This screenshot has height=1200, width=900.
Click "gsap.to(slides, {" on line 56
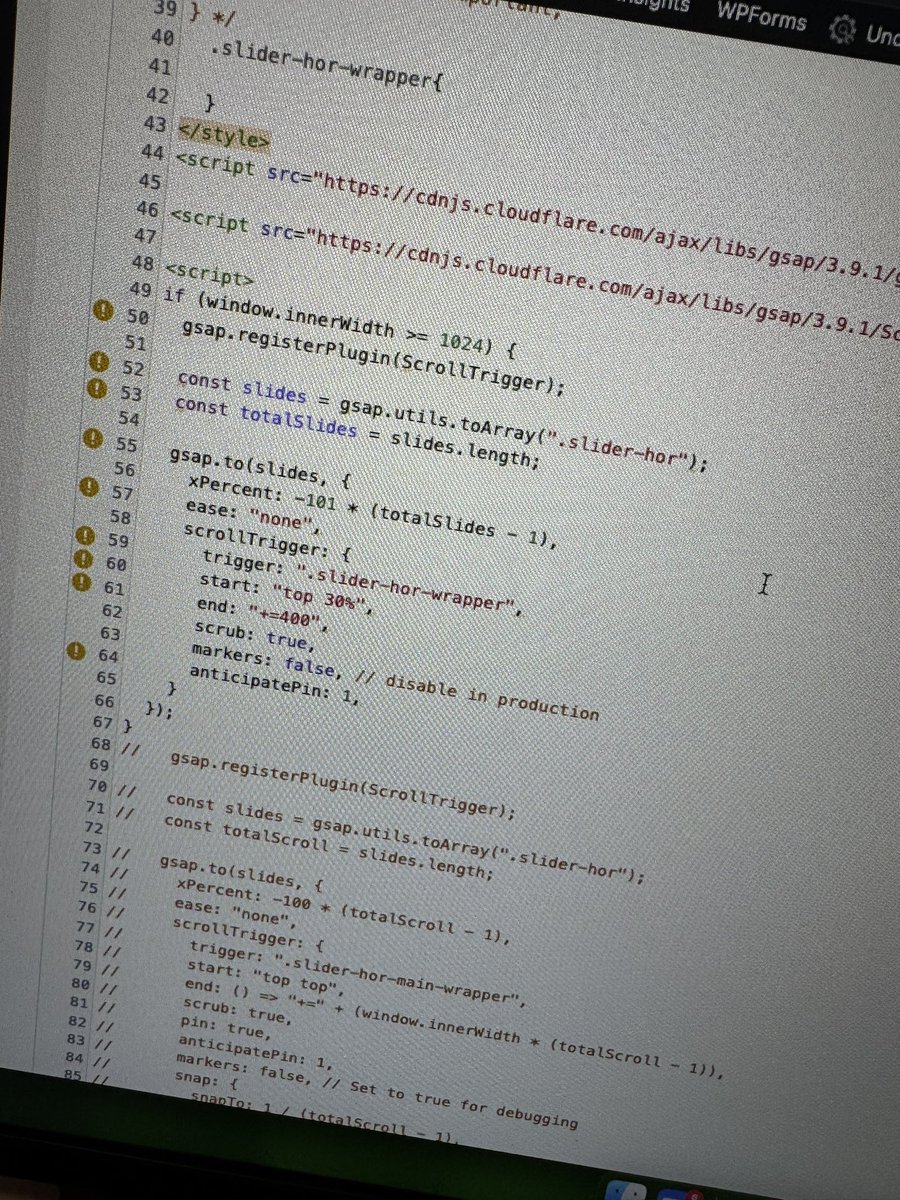(260, 468)
